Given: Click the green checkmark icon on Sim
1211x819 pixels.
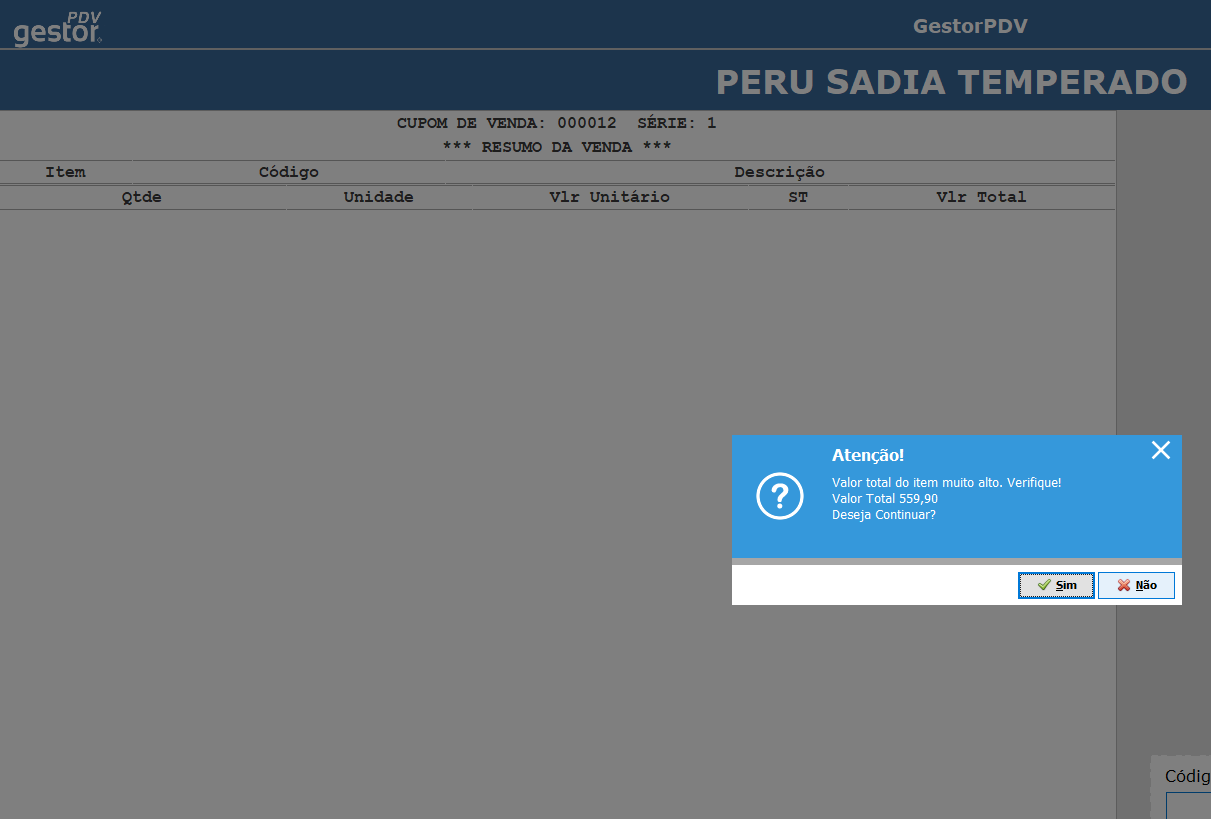Looking at the screenshot, I should [1043, 585].
